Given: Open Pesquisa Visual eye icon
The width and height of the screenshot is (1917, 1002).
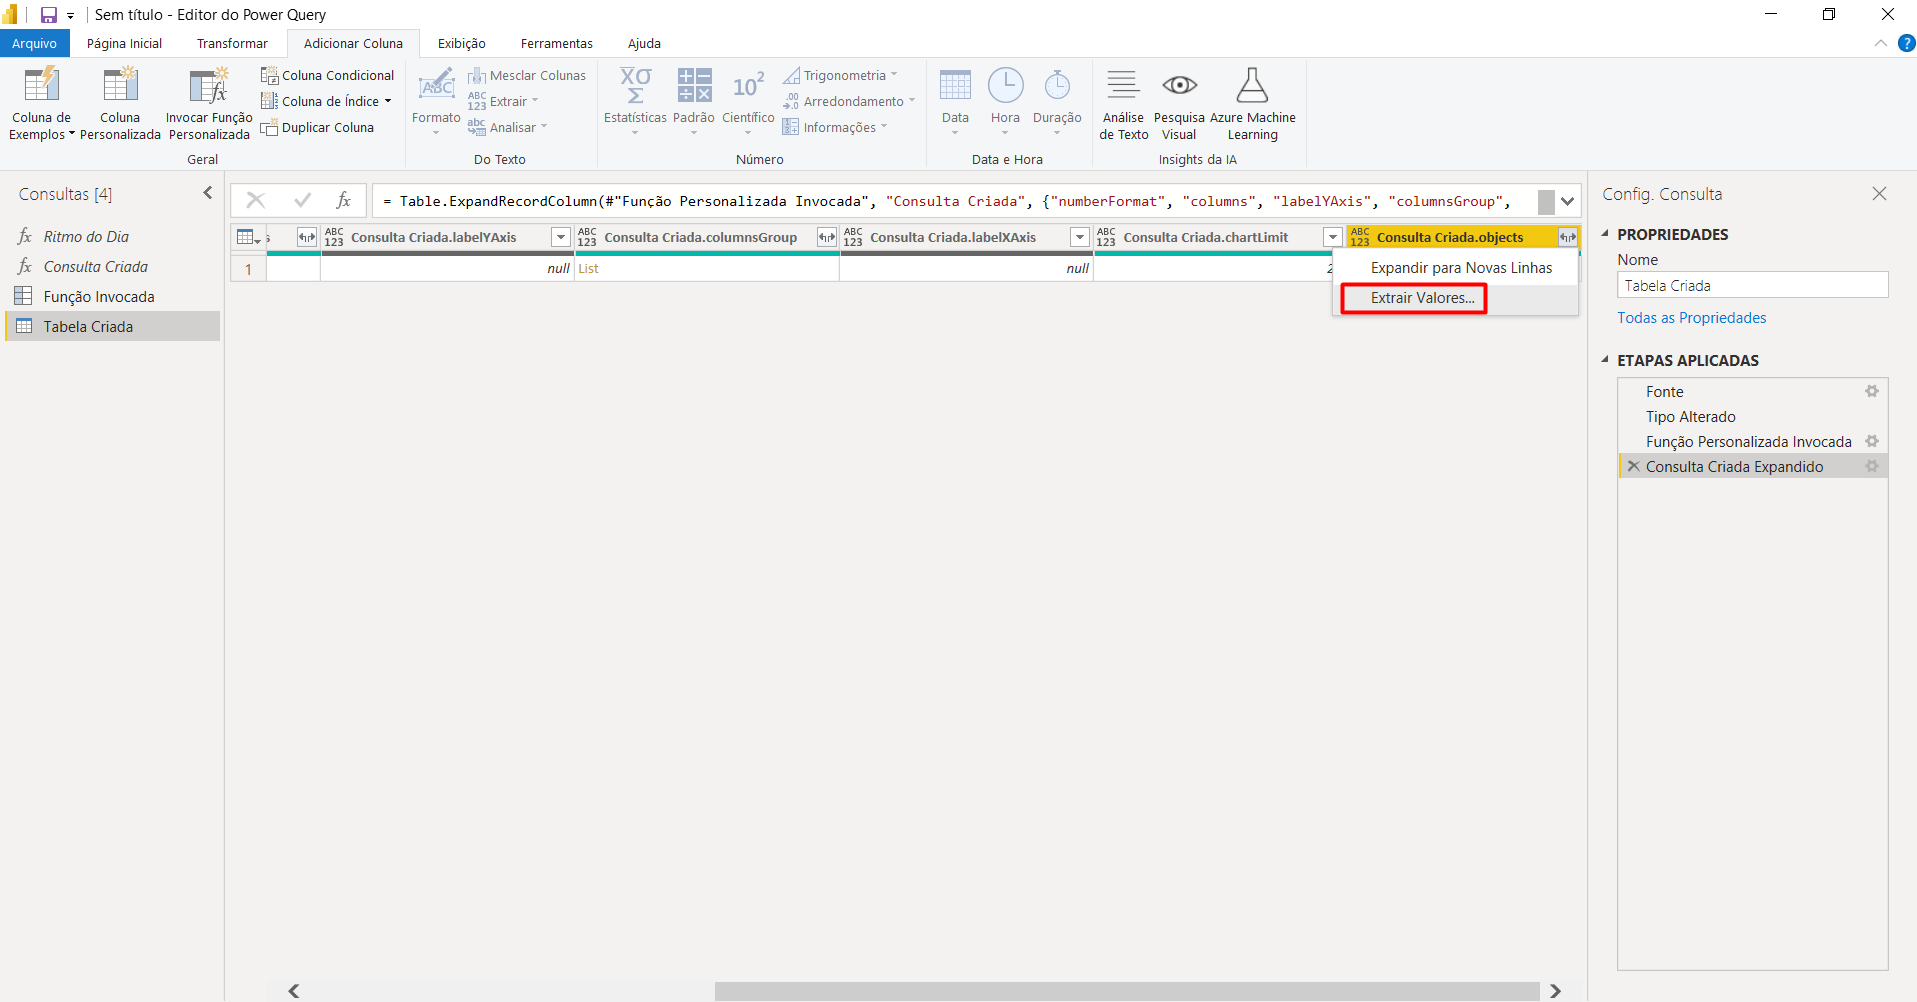Looking at the screenshot, I should tap(1180, 86).
